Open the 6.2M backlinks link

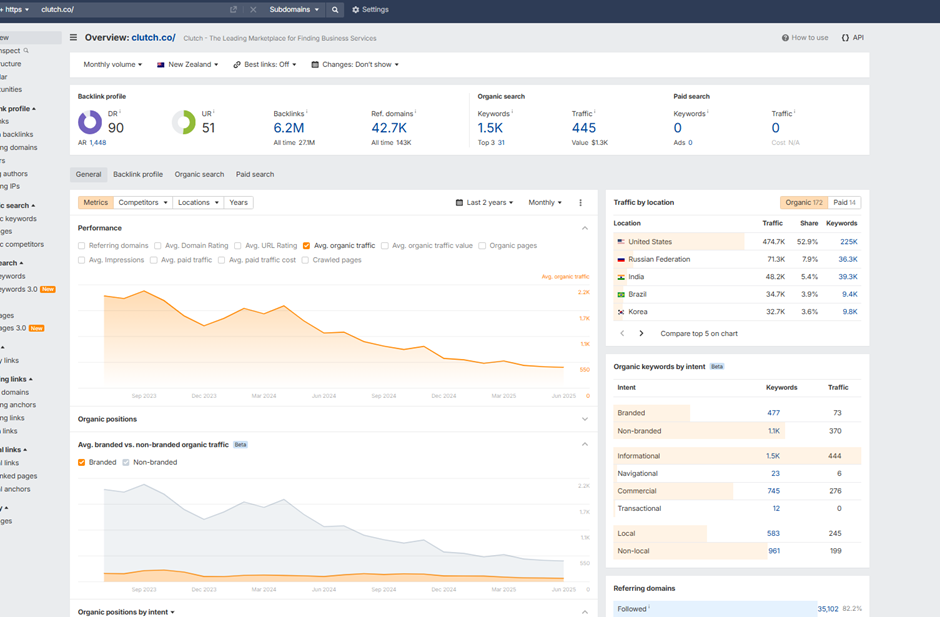[x=289, y=128]
